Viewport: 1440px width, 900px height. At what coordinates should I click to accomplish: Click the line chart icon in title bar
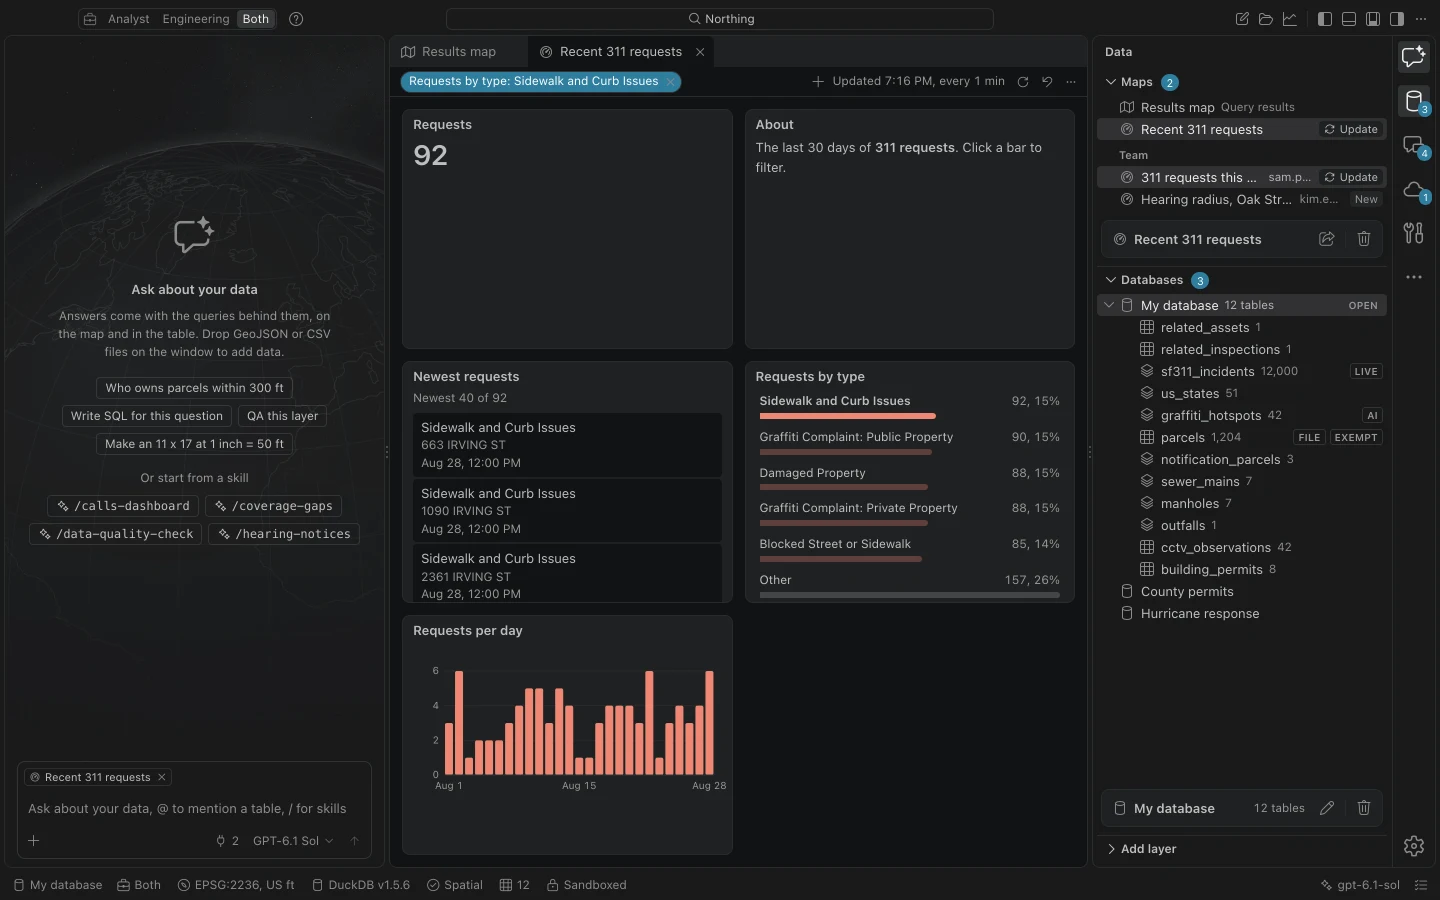[x=1290, y=19]
